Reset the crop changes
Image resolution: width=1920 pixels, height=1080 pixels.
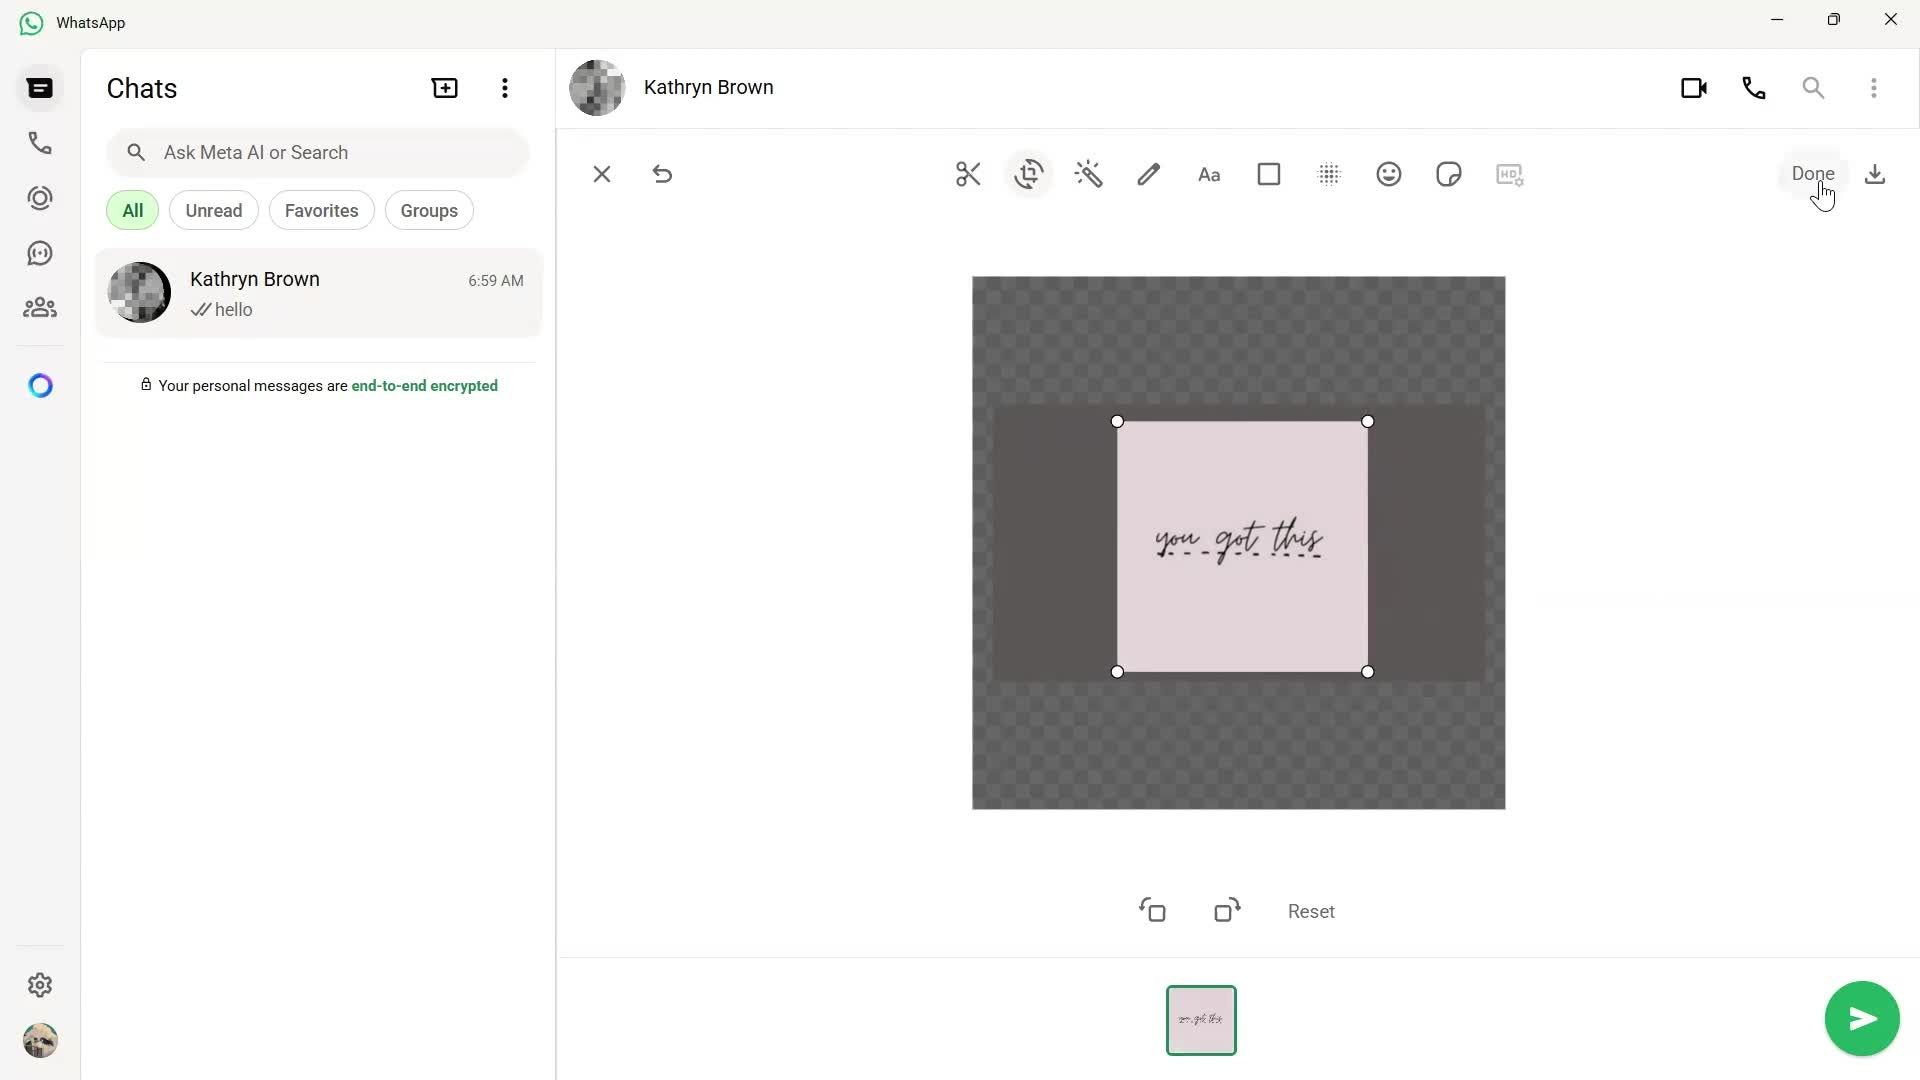pyautogui.click(x=1311, y=911)
